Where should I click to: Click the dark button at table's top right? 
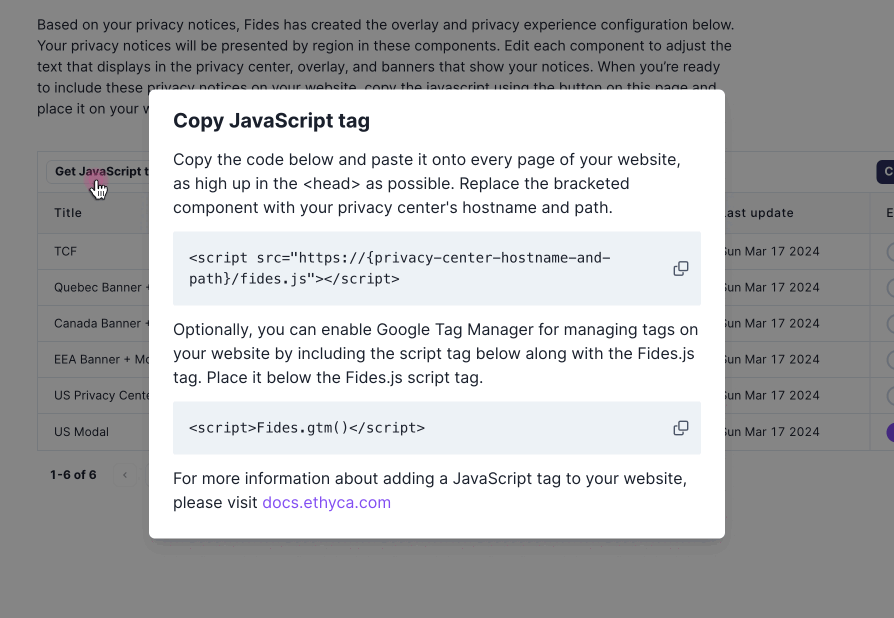pyautogui.click(x=885, y=172)
